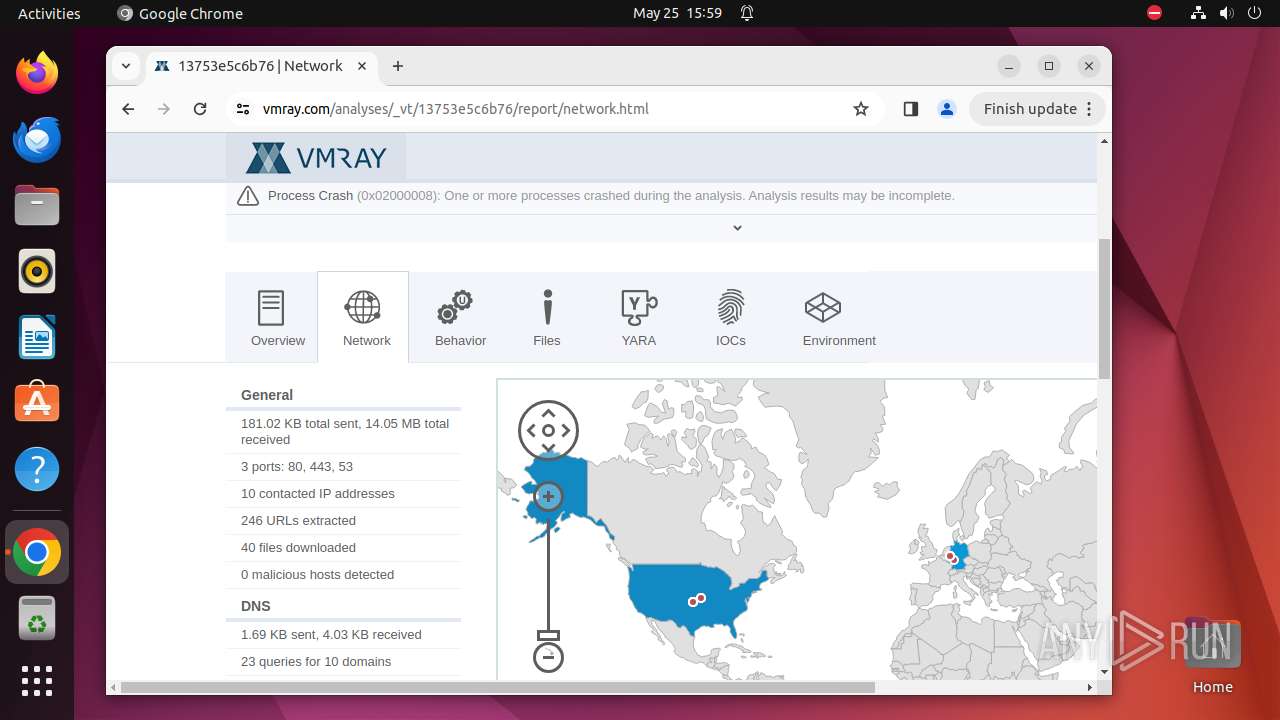Select the '0 malicious hosts detected' row

coord(343,575)
